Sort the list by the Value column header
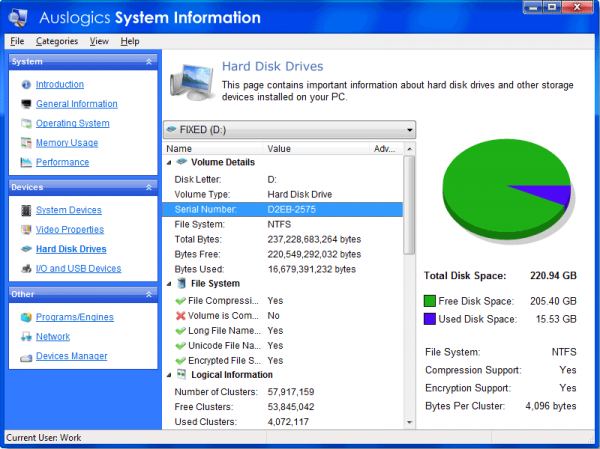 click(x=315, y=149)
